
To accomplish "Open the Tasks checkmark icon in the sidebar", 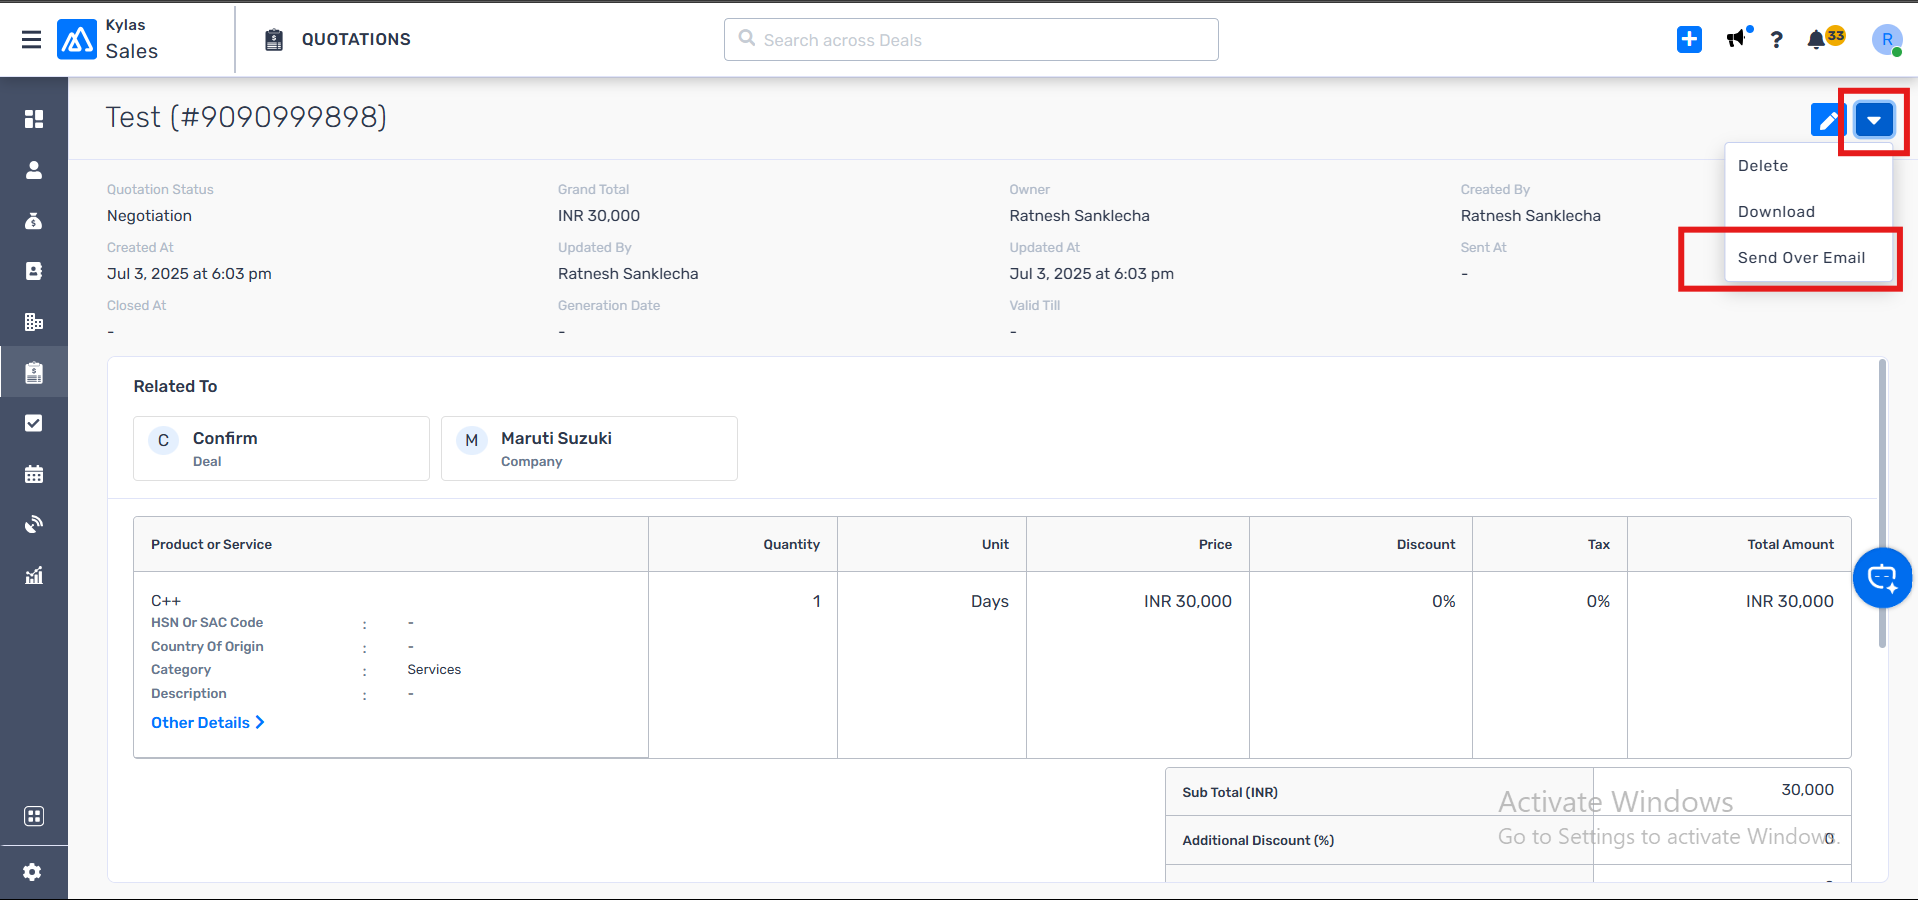I will point(34,423).
